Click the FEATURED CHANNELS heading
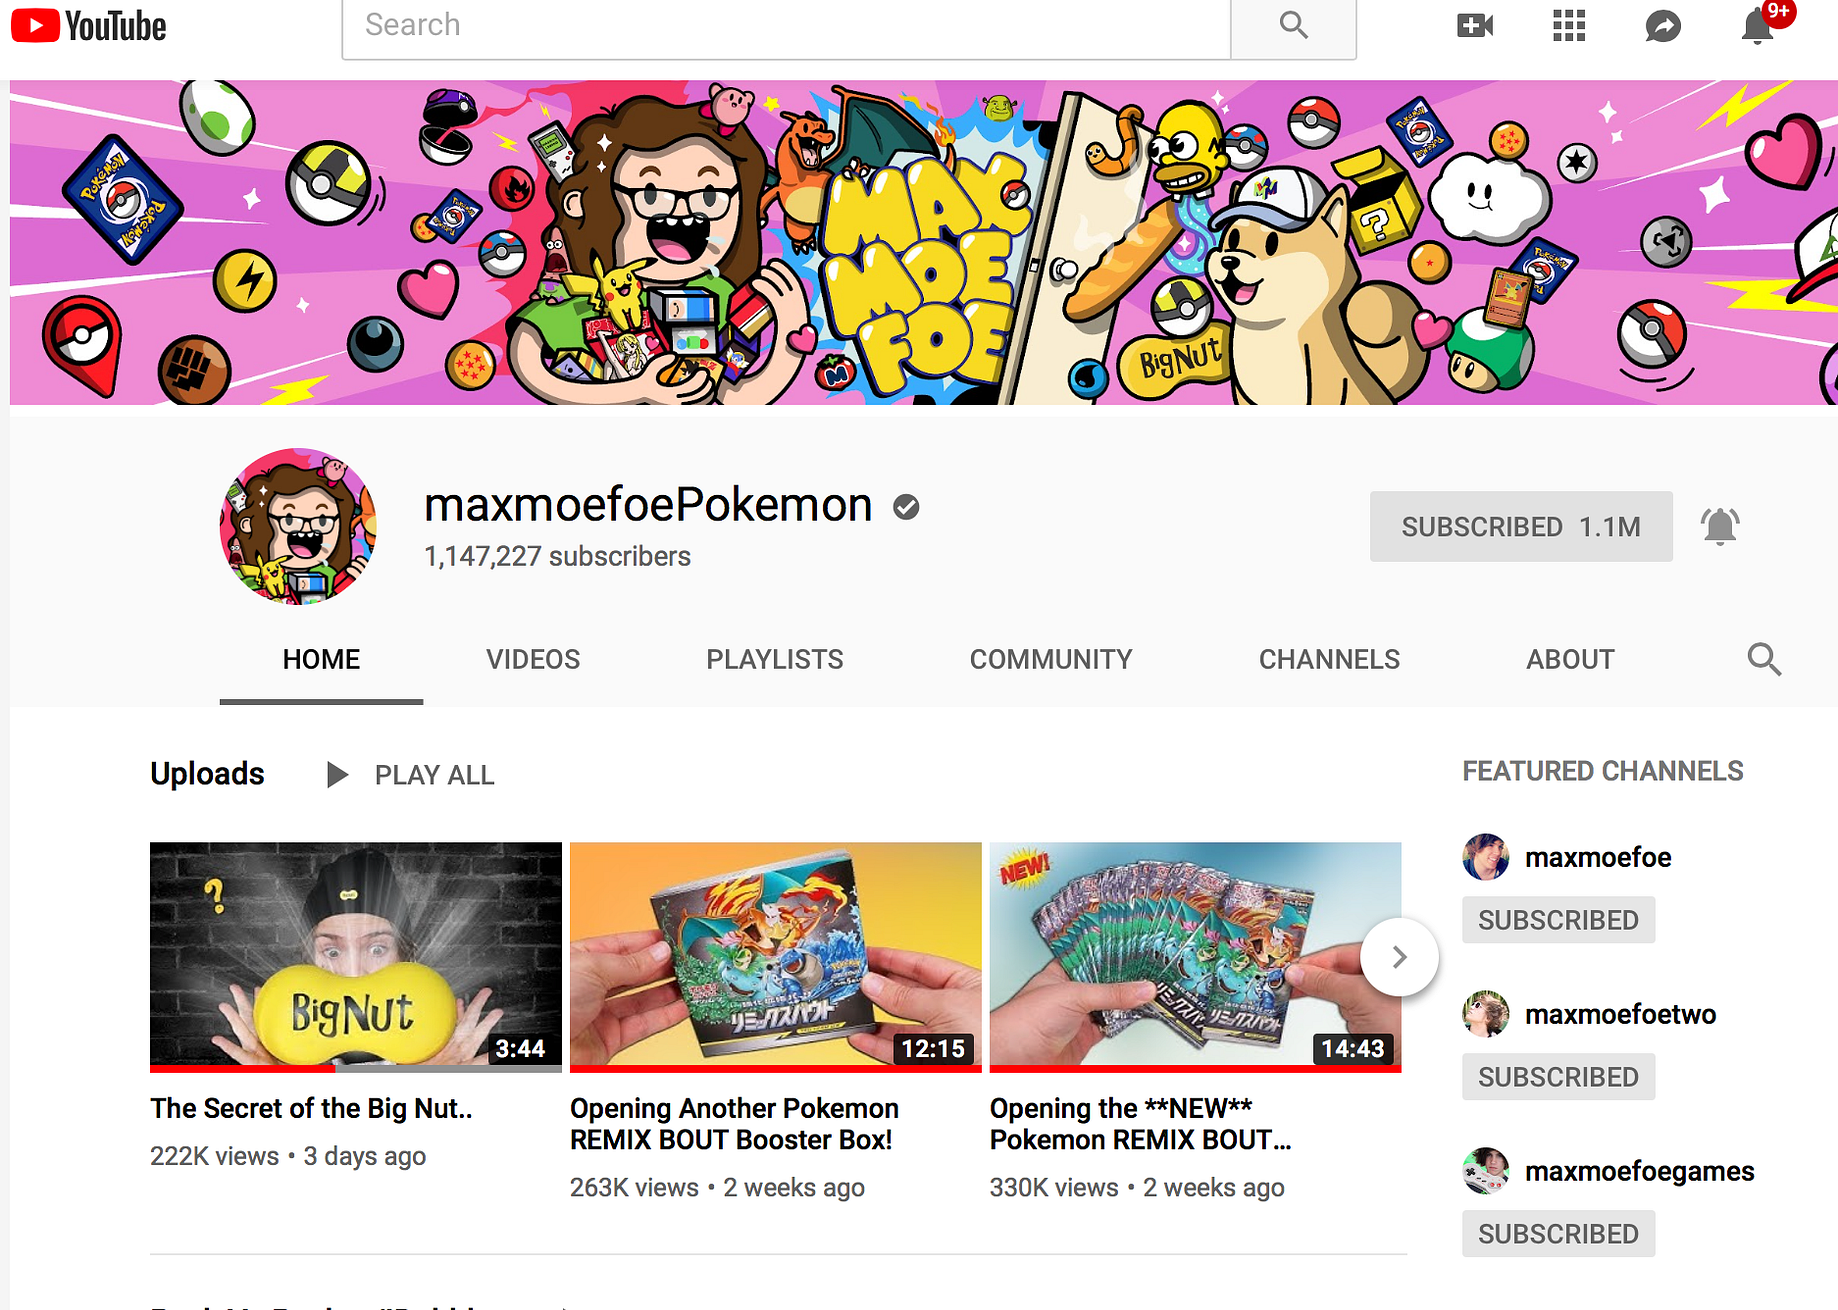This screenshot has width=1838, height=1310. point(1602,771)
